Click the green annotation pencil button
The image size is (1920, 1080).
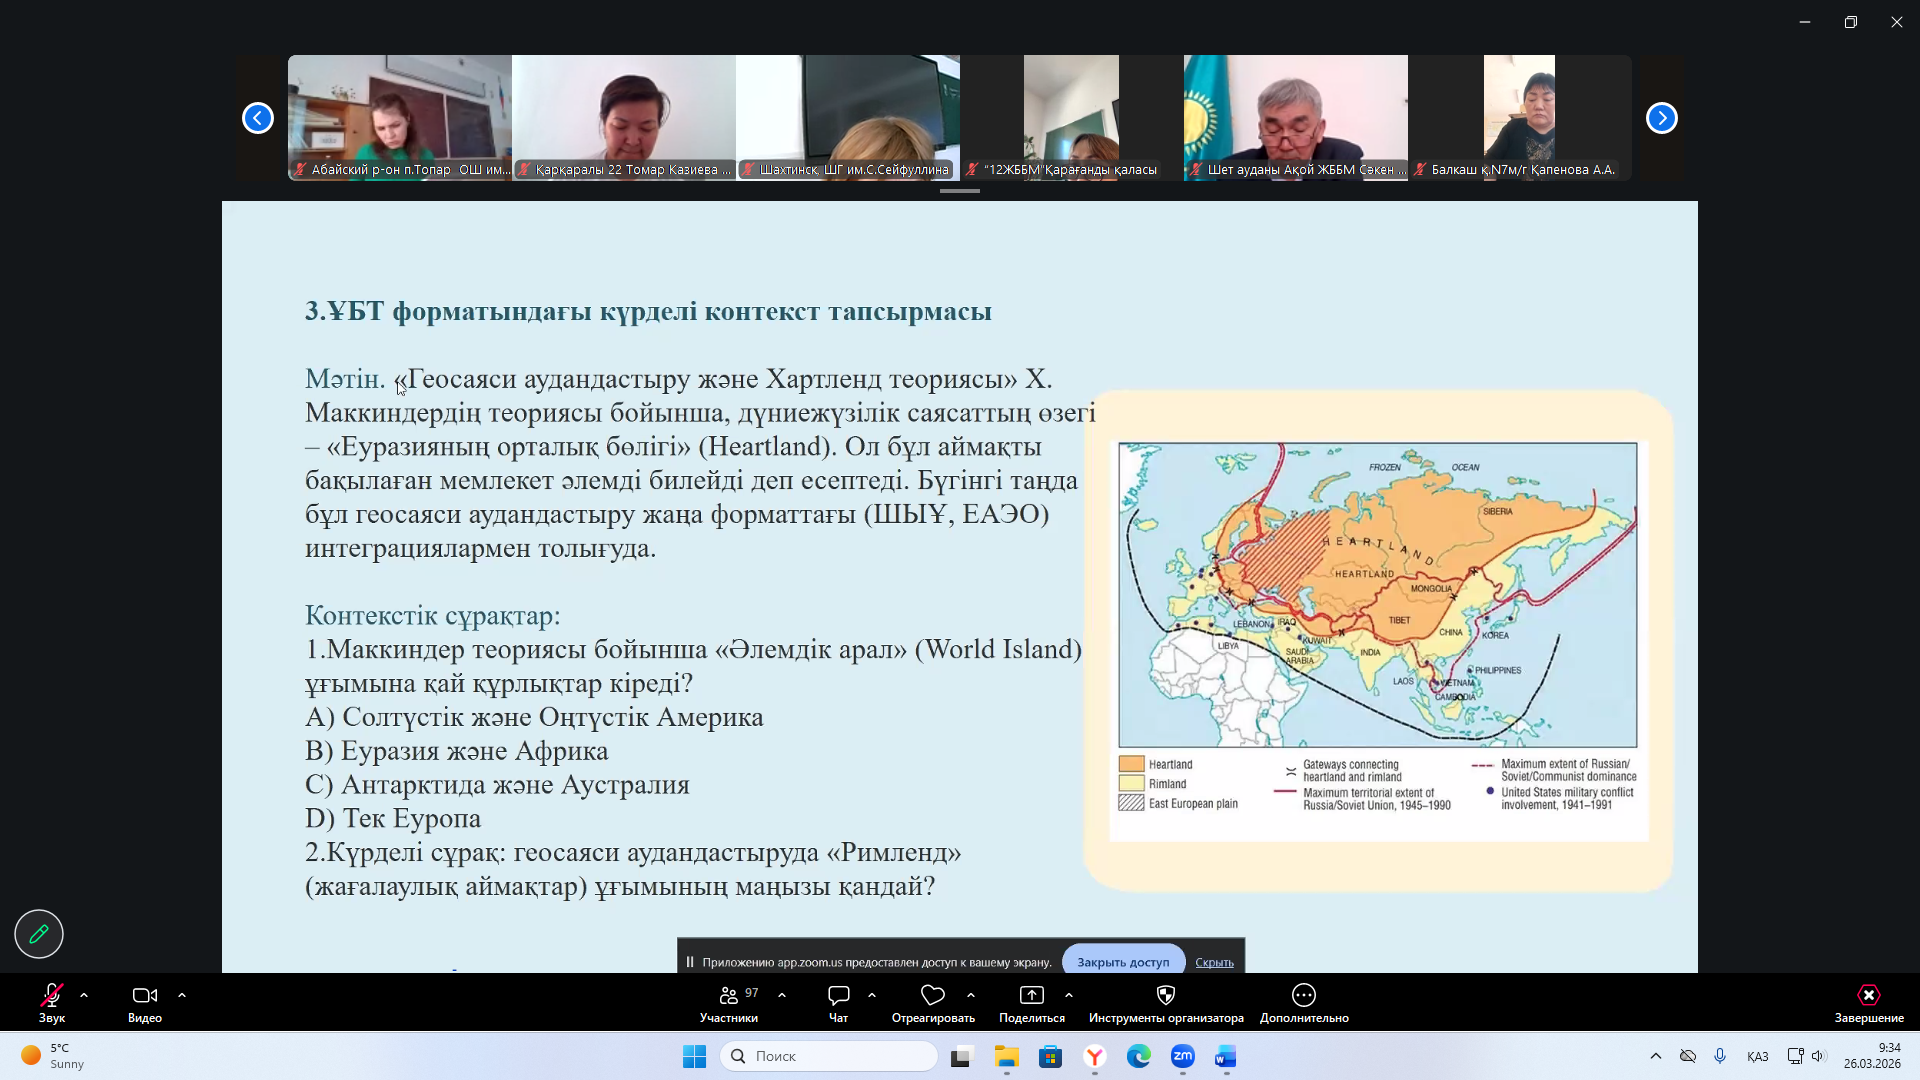pos(39,934)
